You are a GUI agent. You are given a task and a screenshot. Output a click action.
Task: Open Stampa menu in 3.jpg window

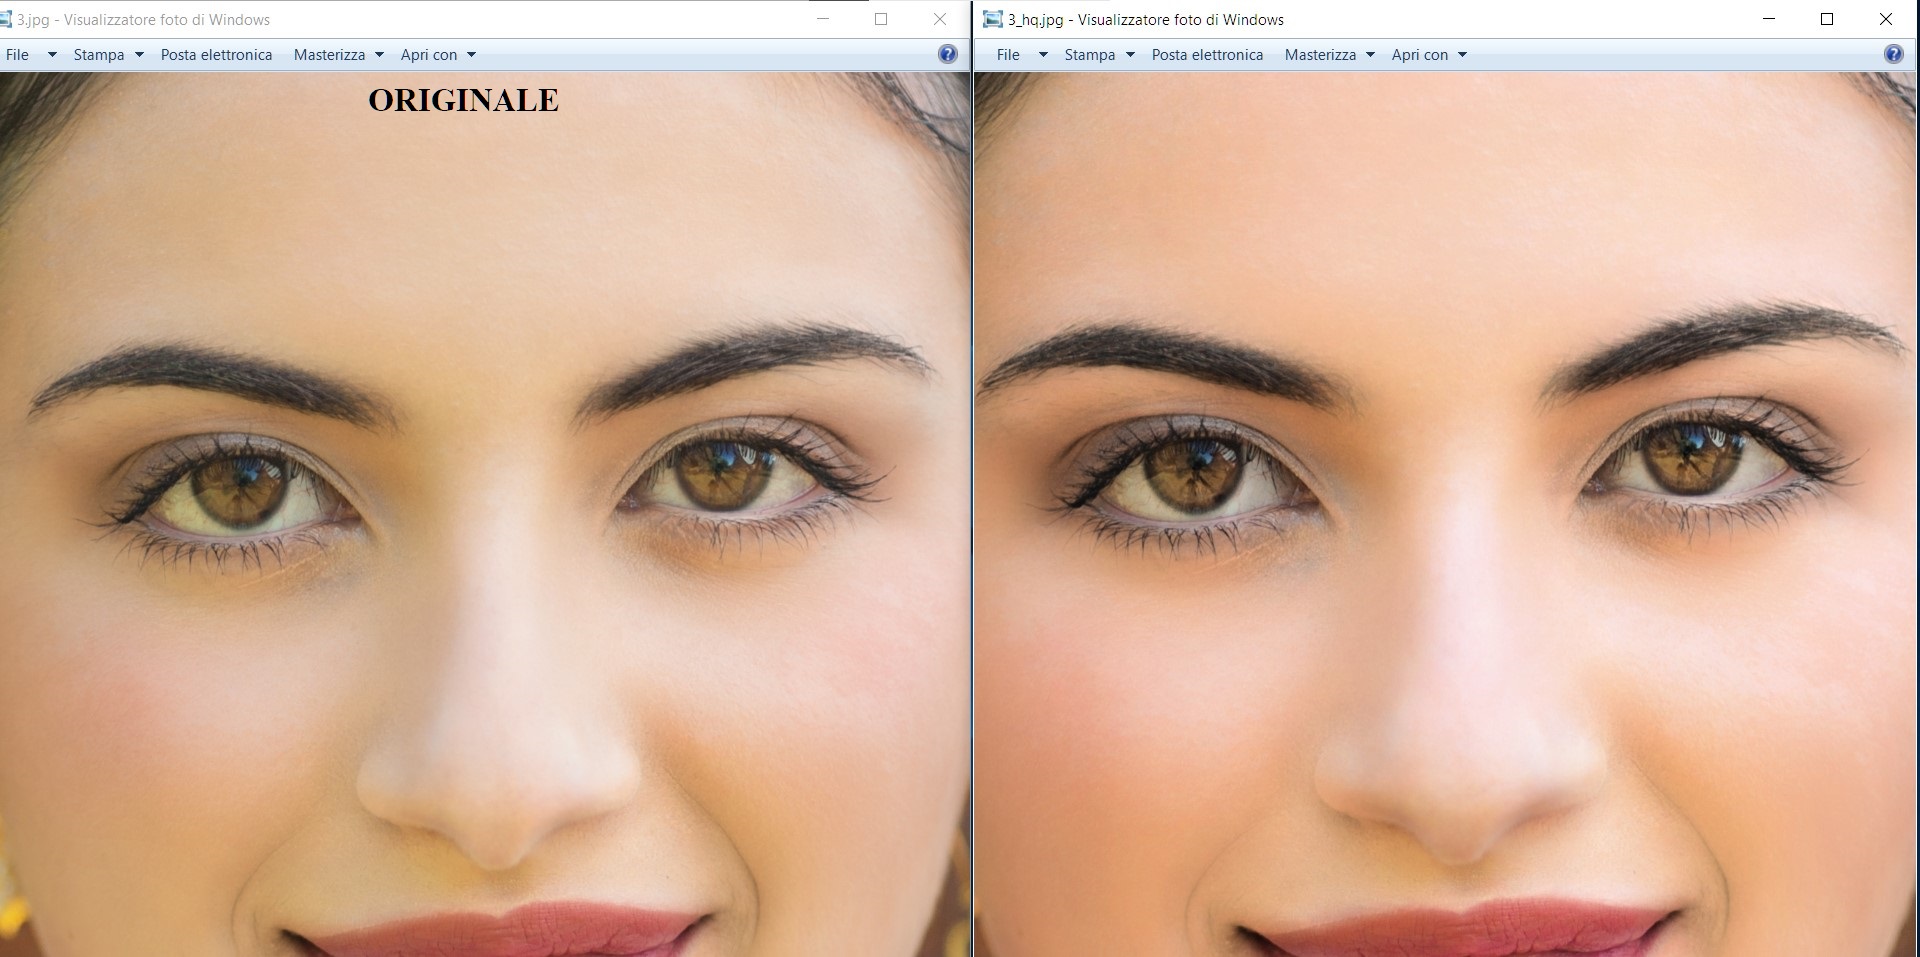pos(99,55)
